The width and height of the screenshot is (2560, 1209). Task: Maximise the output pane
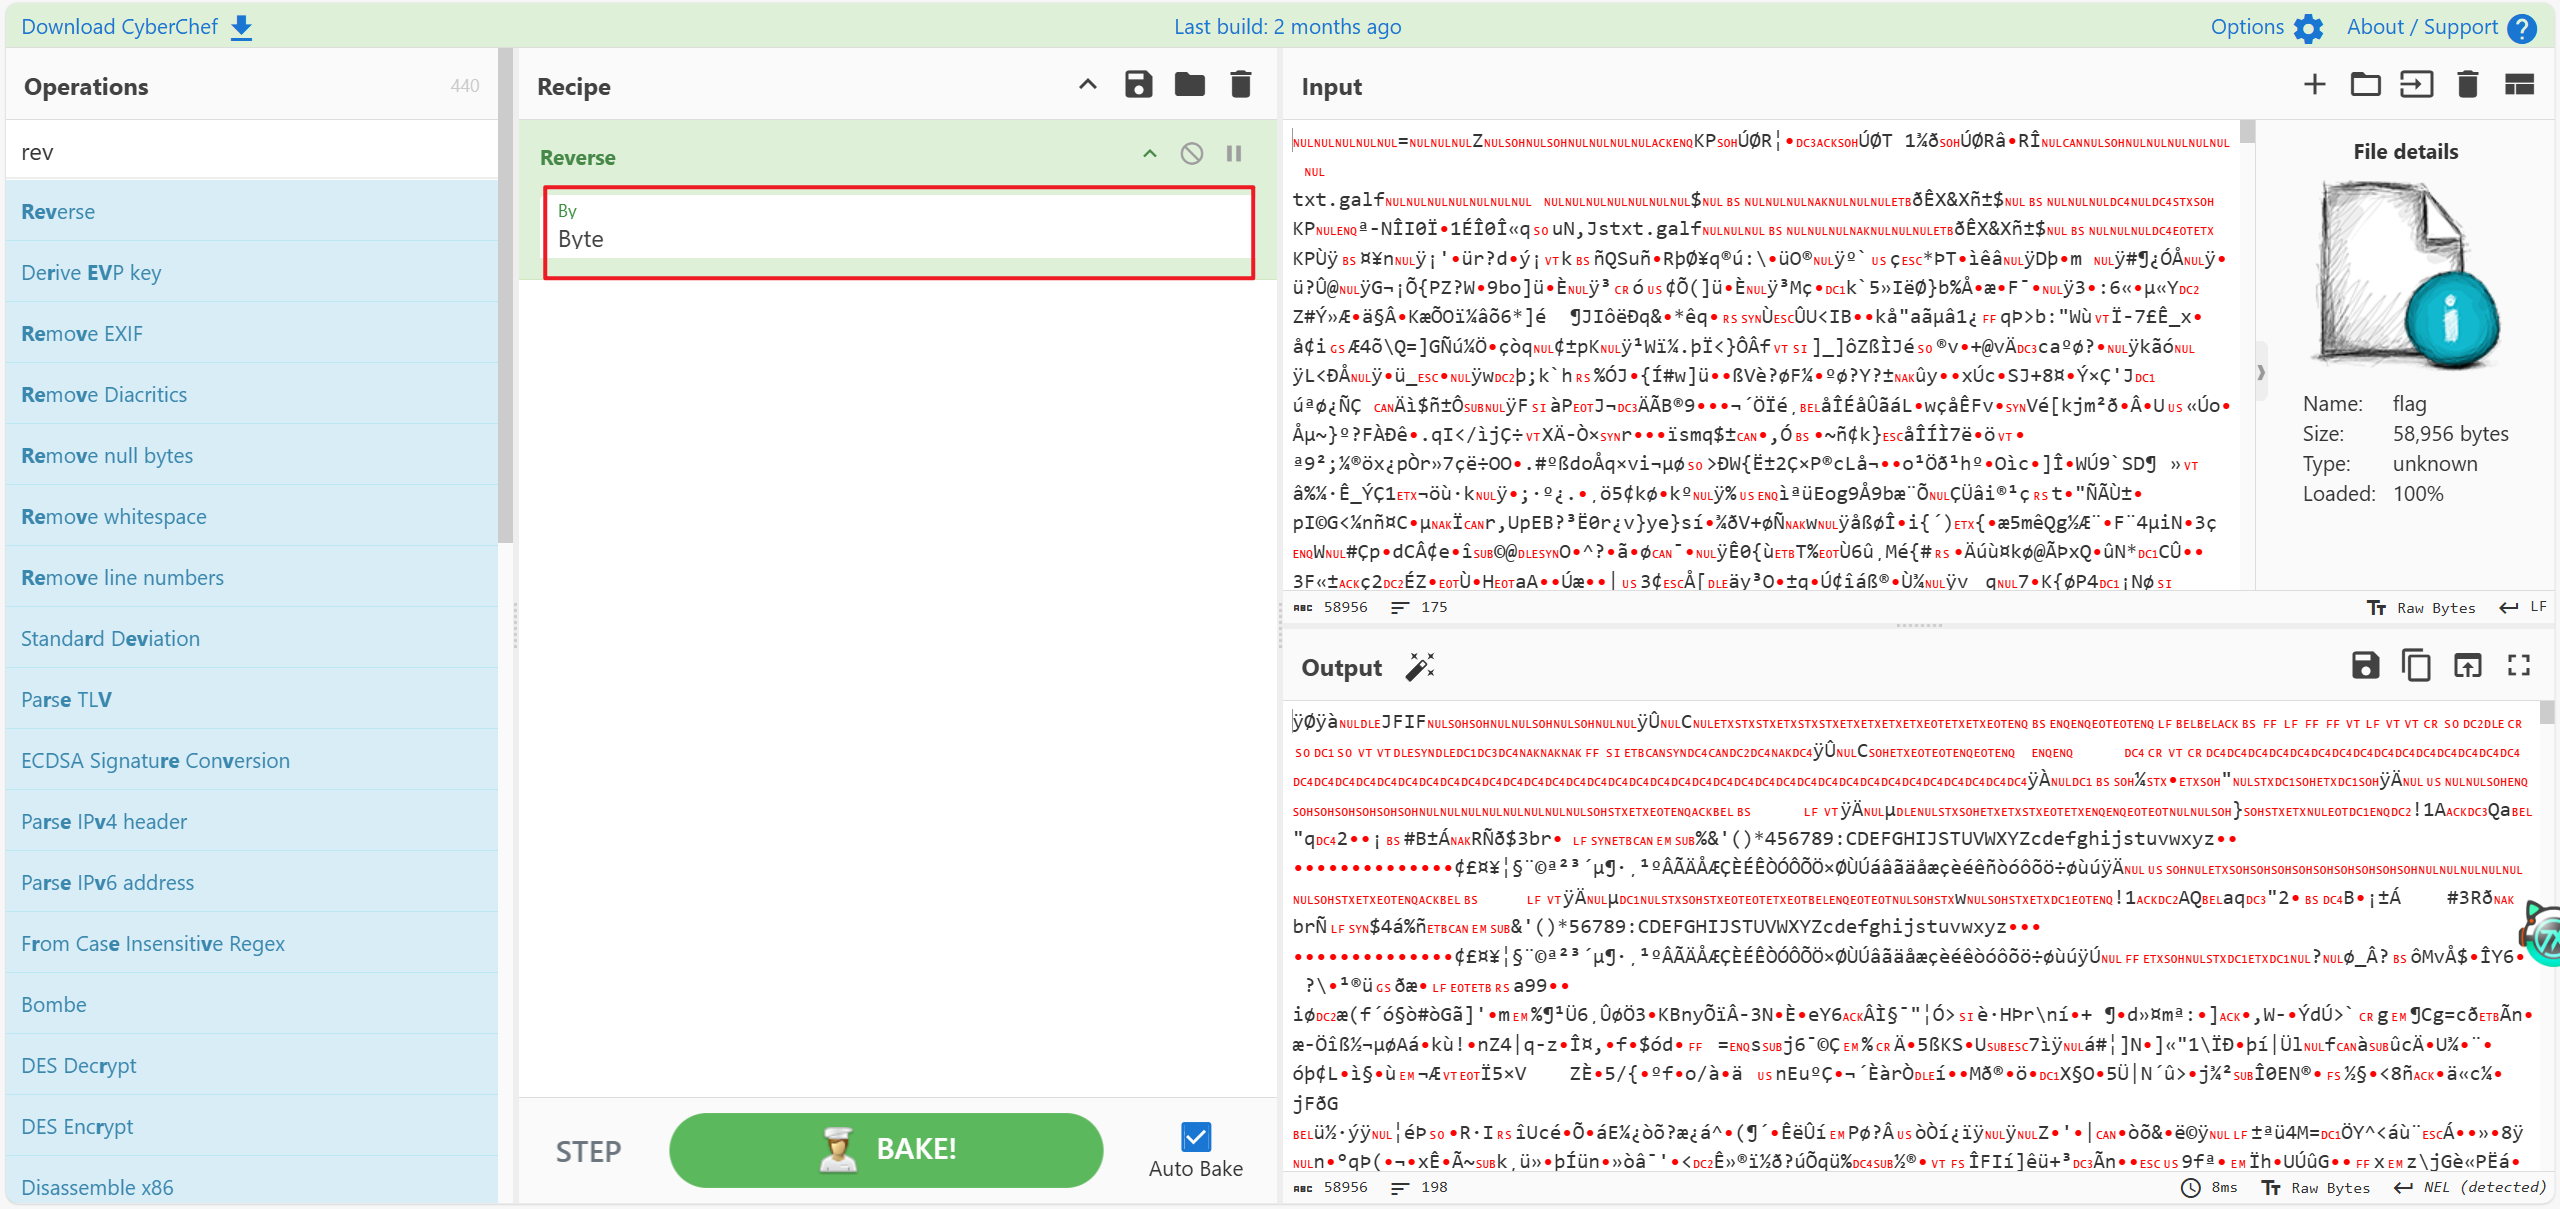coord(2518,665)
